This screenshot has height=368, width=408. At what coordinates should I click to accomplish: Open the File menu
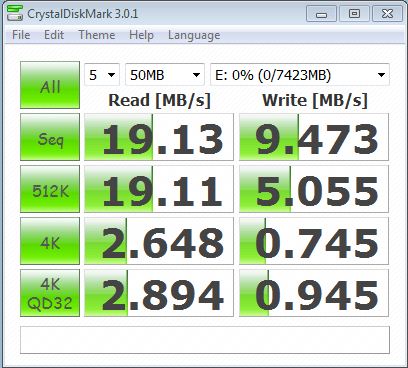click(x=21, y=35)
